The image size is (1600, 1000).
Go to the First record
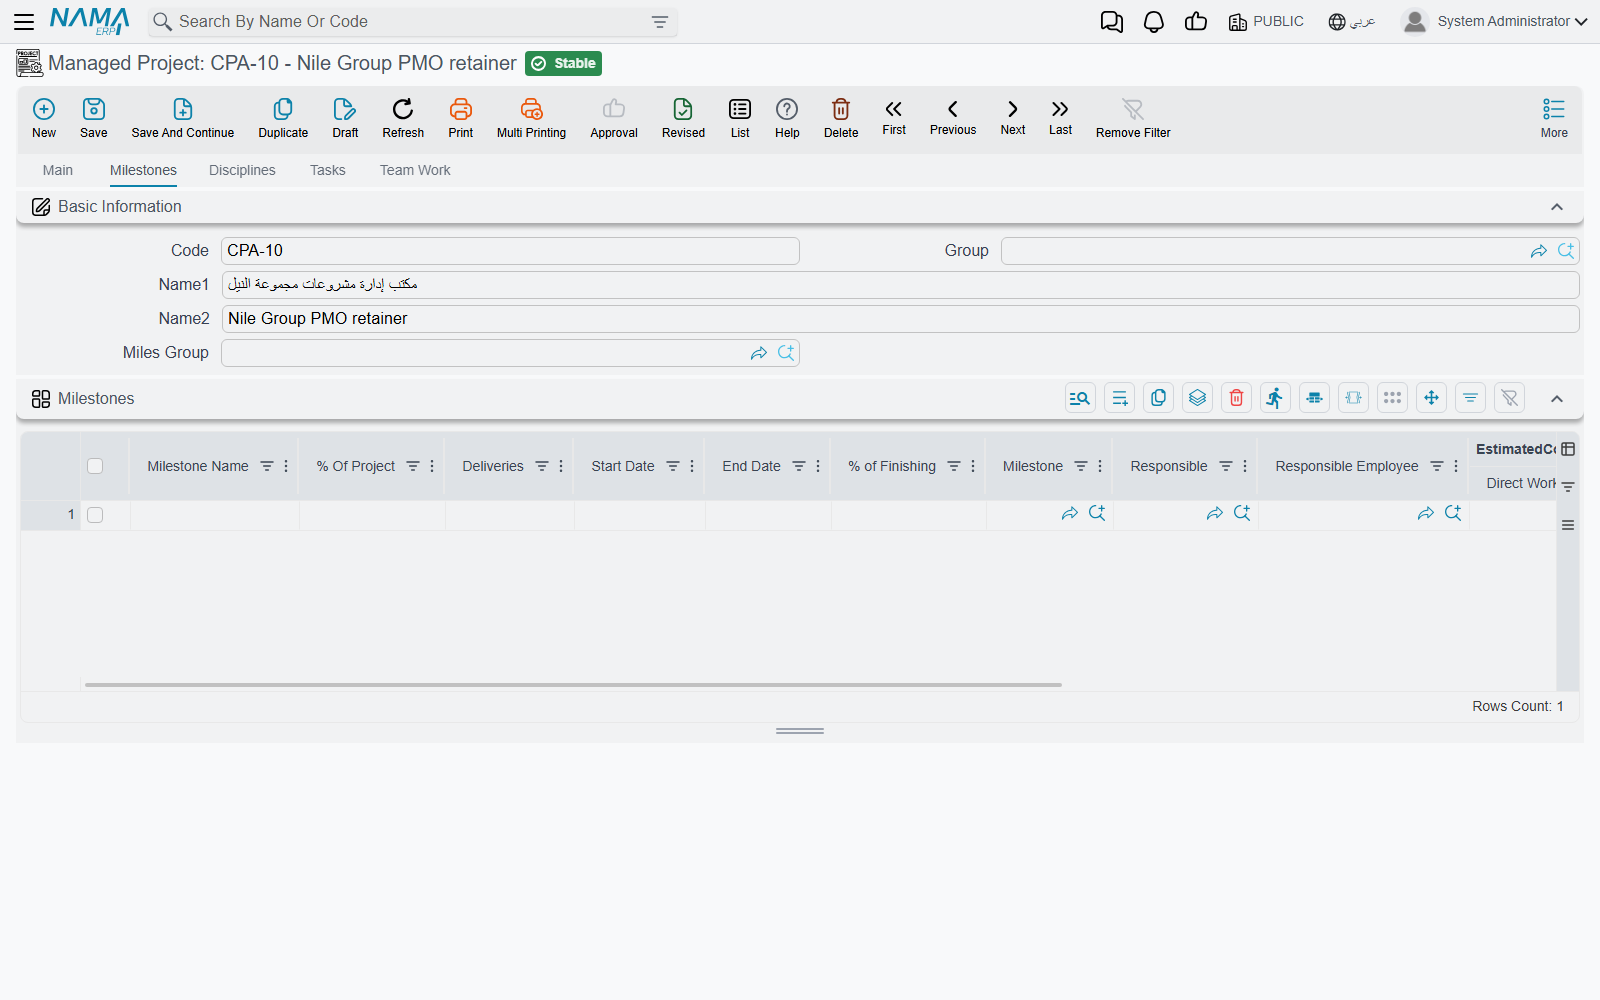(x=894, y=117)
